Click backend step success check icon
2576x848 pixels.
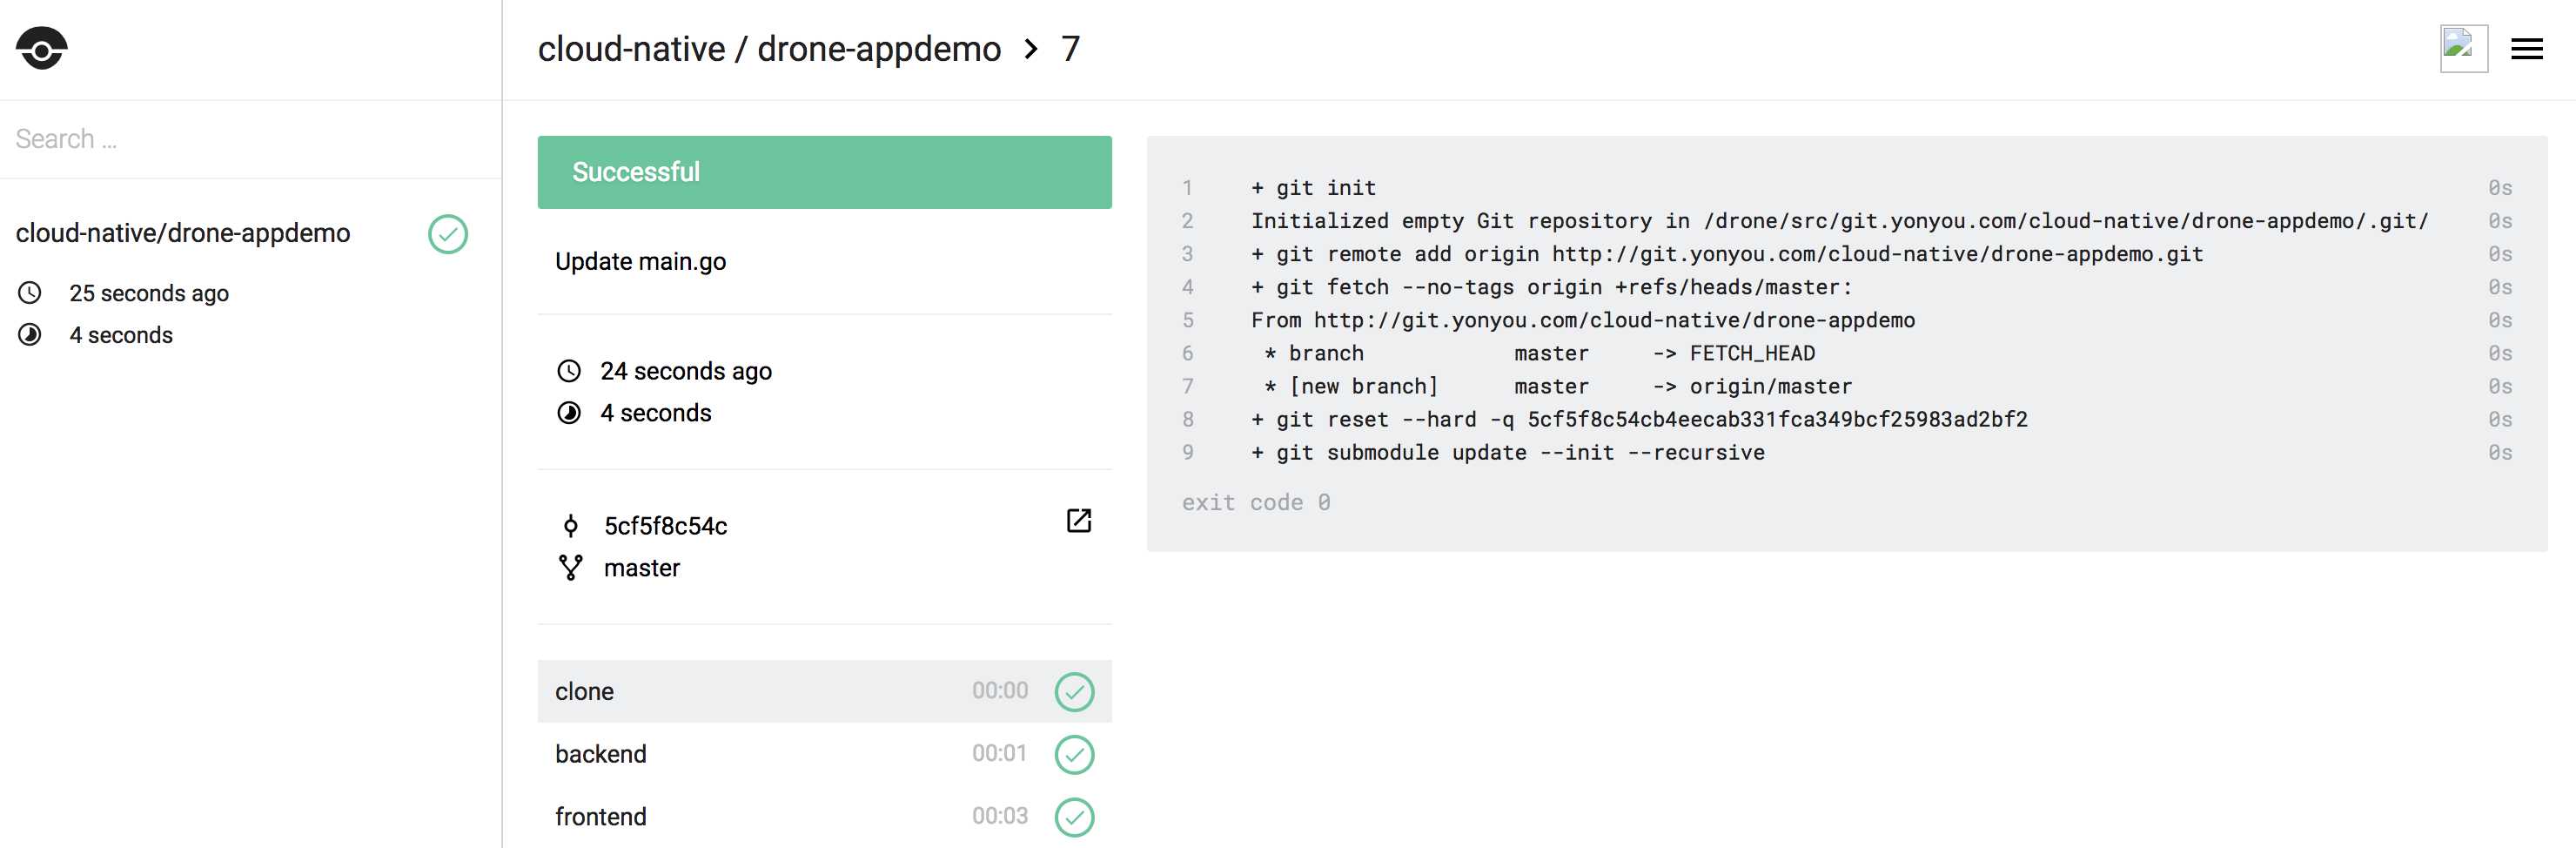(1074, 754)
